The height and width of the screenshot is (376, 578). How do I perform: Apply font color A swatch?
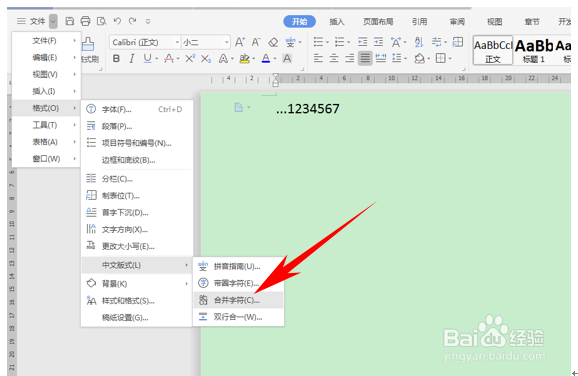point(266,58)
